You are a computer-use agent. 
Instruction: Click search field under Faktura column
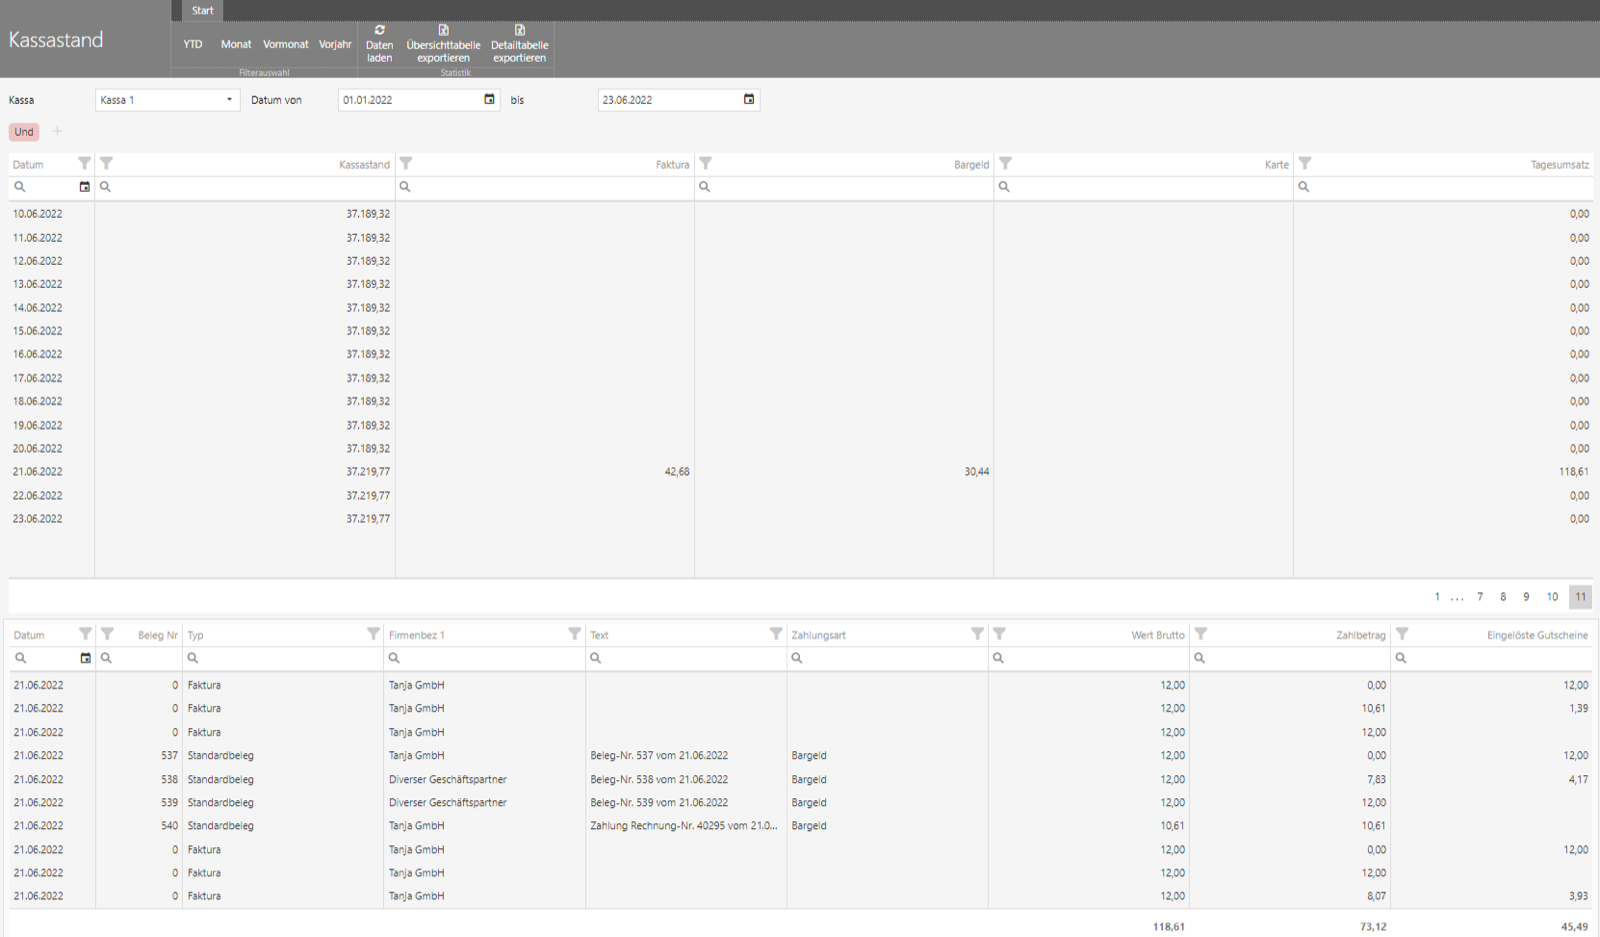pyautogui.click(x=545, y=187)
